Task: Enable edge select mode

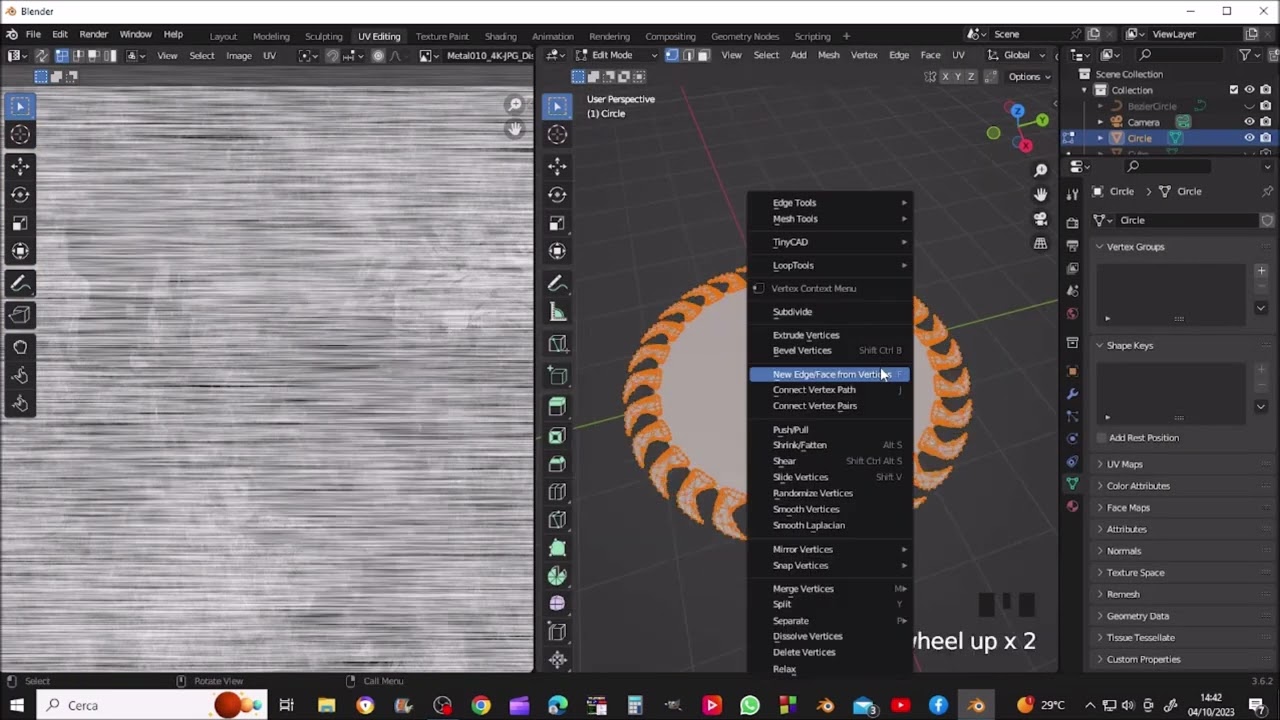Action: [x=687, y=55]
